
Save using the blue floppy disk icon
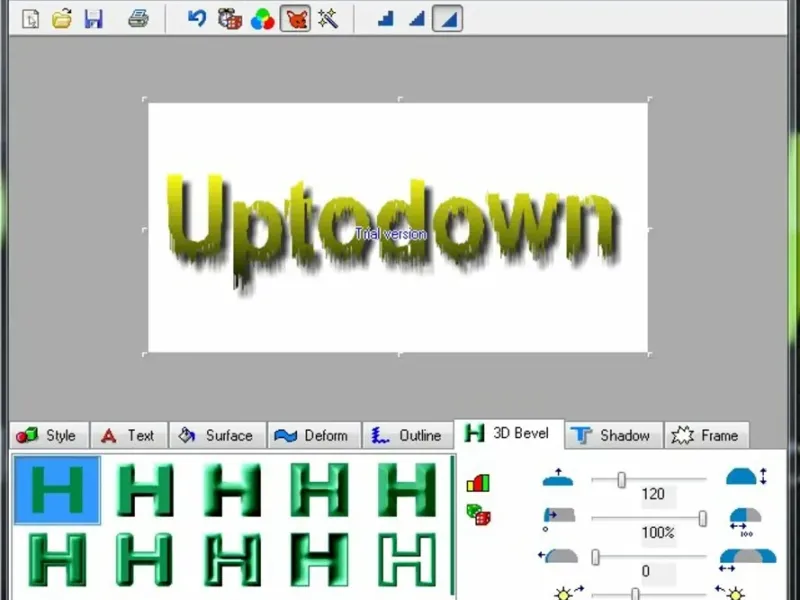coord(93,19)
